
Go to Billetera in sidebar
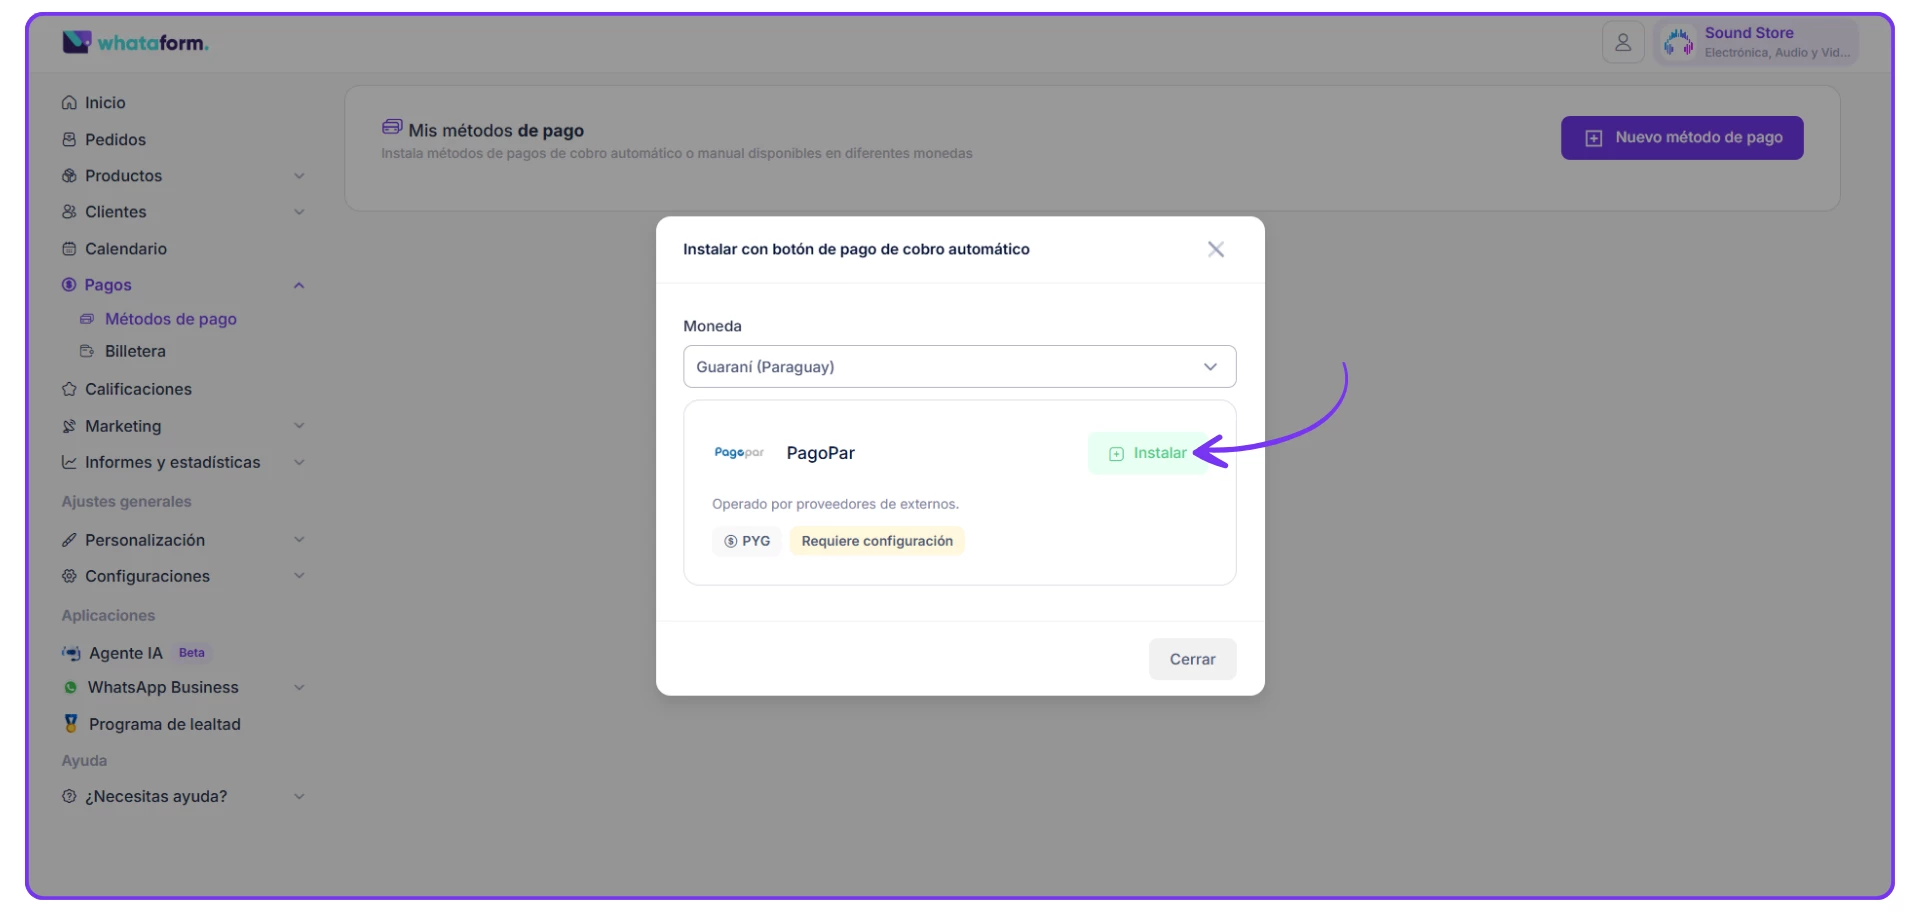click(135, 352)
